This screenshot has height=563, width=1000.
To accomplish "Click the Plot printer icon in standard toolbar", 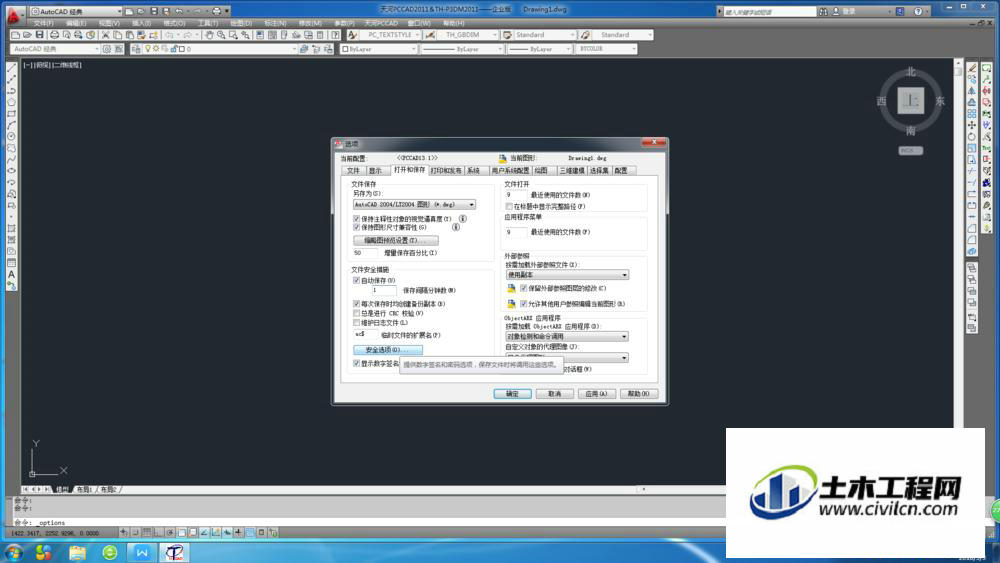I will (x=54, y=35).
